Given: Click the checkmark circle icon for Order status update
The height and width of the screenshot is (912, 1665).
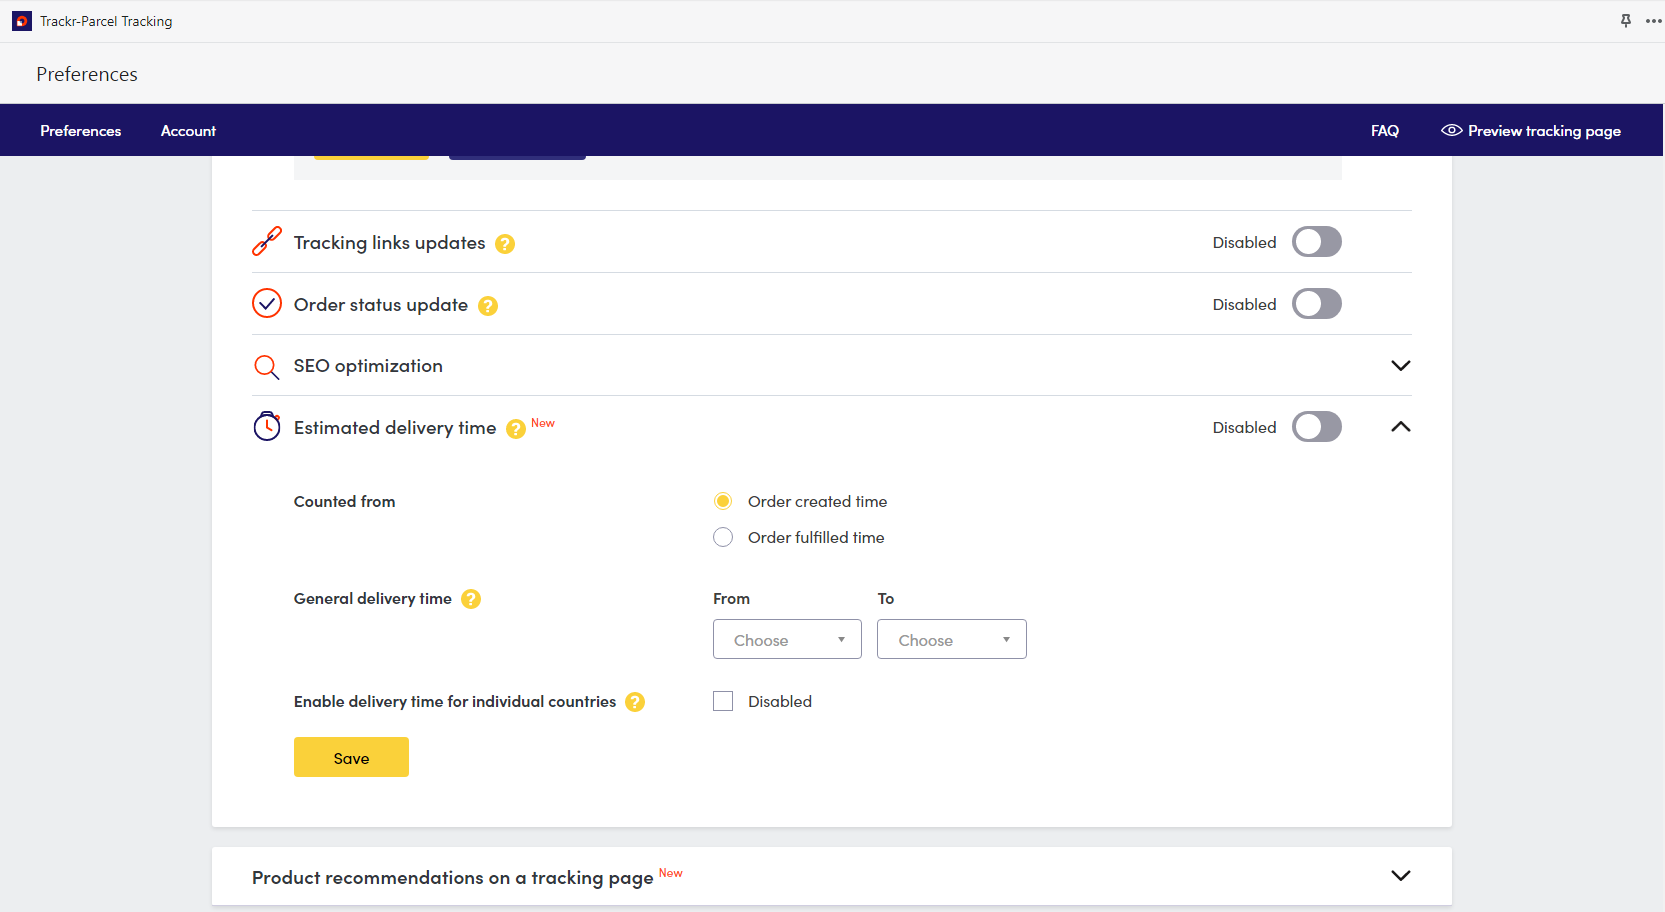Looking at the screenshot, I should 267,303.
